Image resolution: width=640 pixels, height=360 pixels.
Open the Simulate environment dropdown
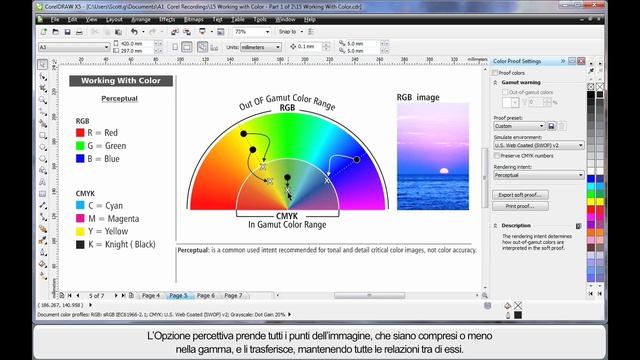539,145
